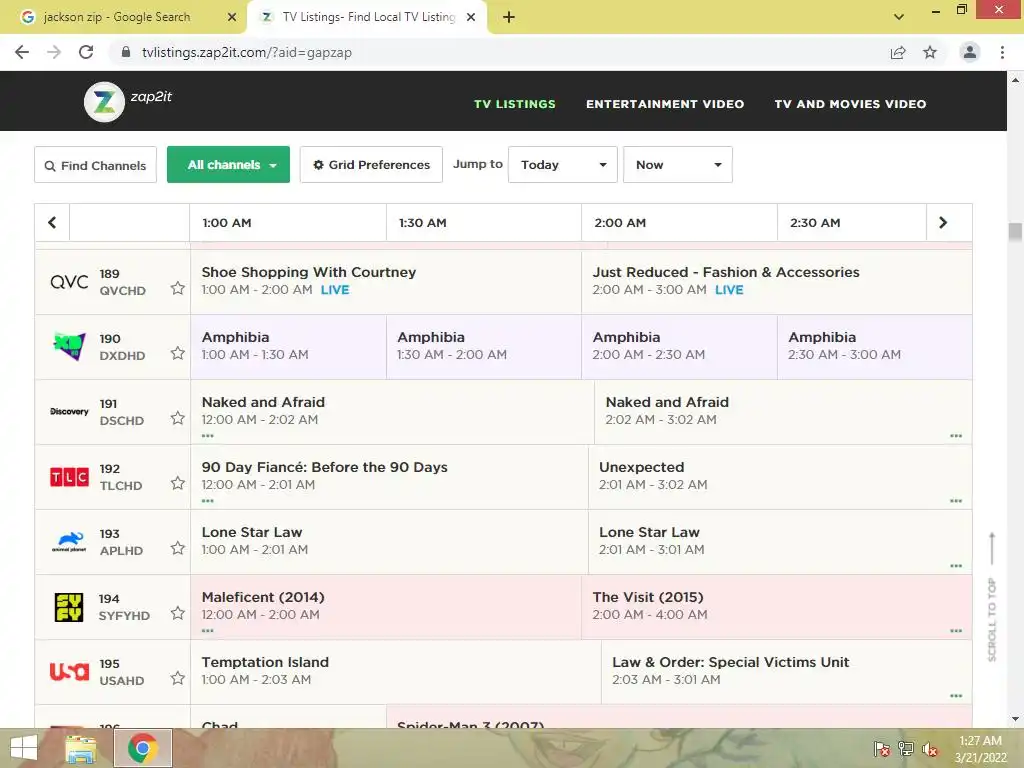Click the Animal Planet channel logo
1024x768 pixels.
69,542
